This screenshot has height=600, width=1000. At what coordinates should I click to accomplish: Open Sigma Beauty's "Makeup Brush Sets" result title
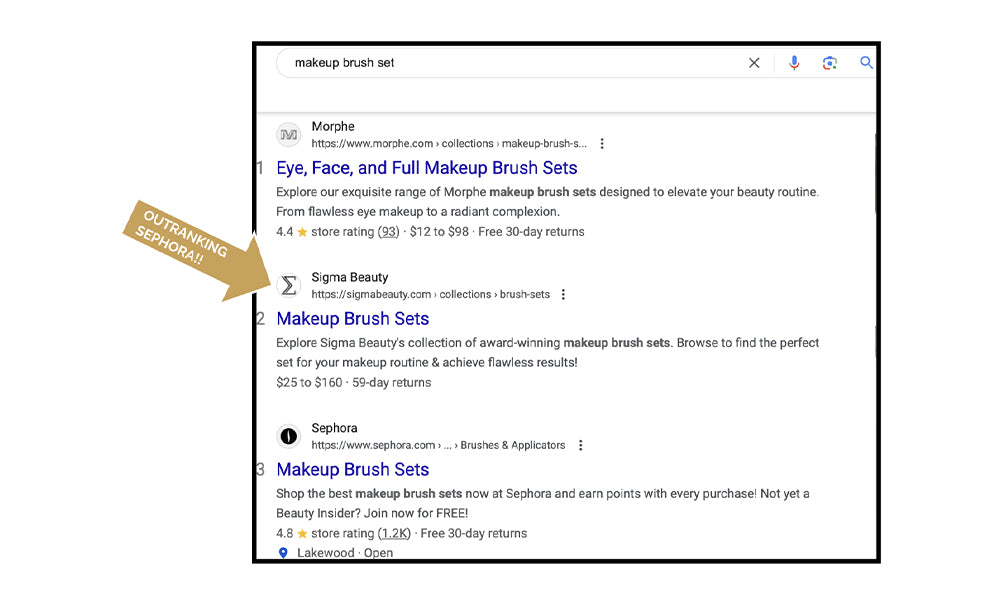tap(353, 319)
